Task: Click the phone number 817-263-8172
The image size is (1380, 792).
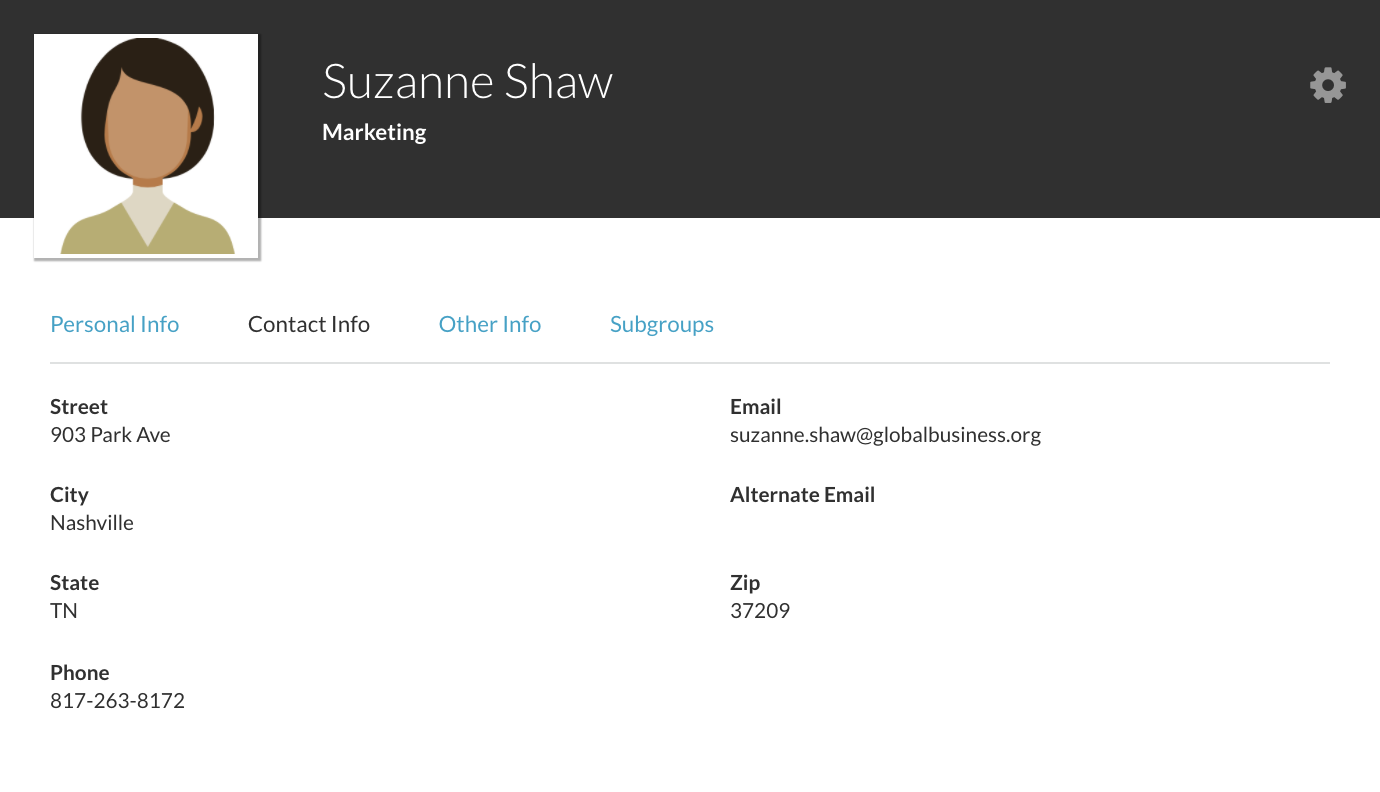Action: pos(118,701)
